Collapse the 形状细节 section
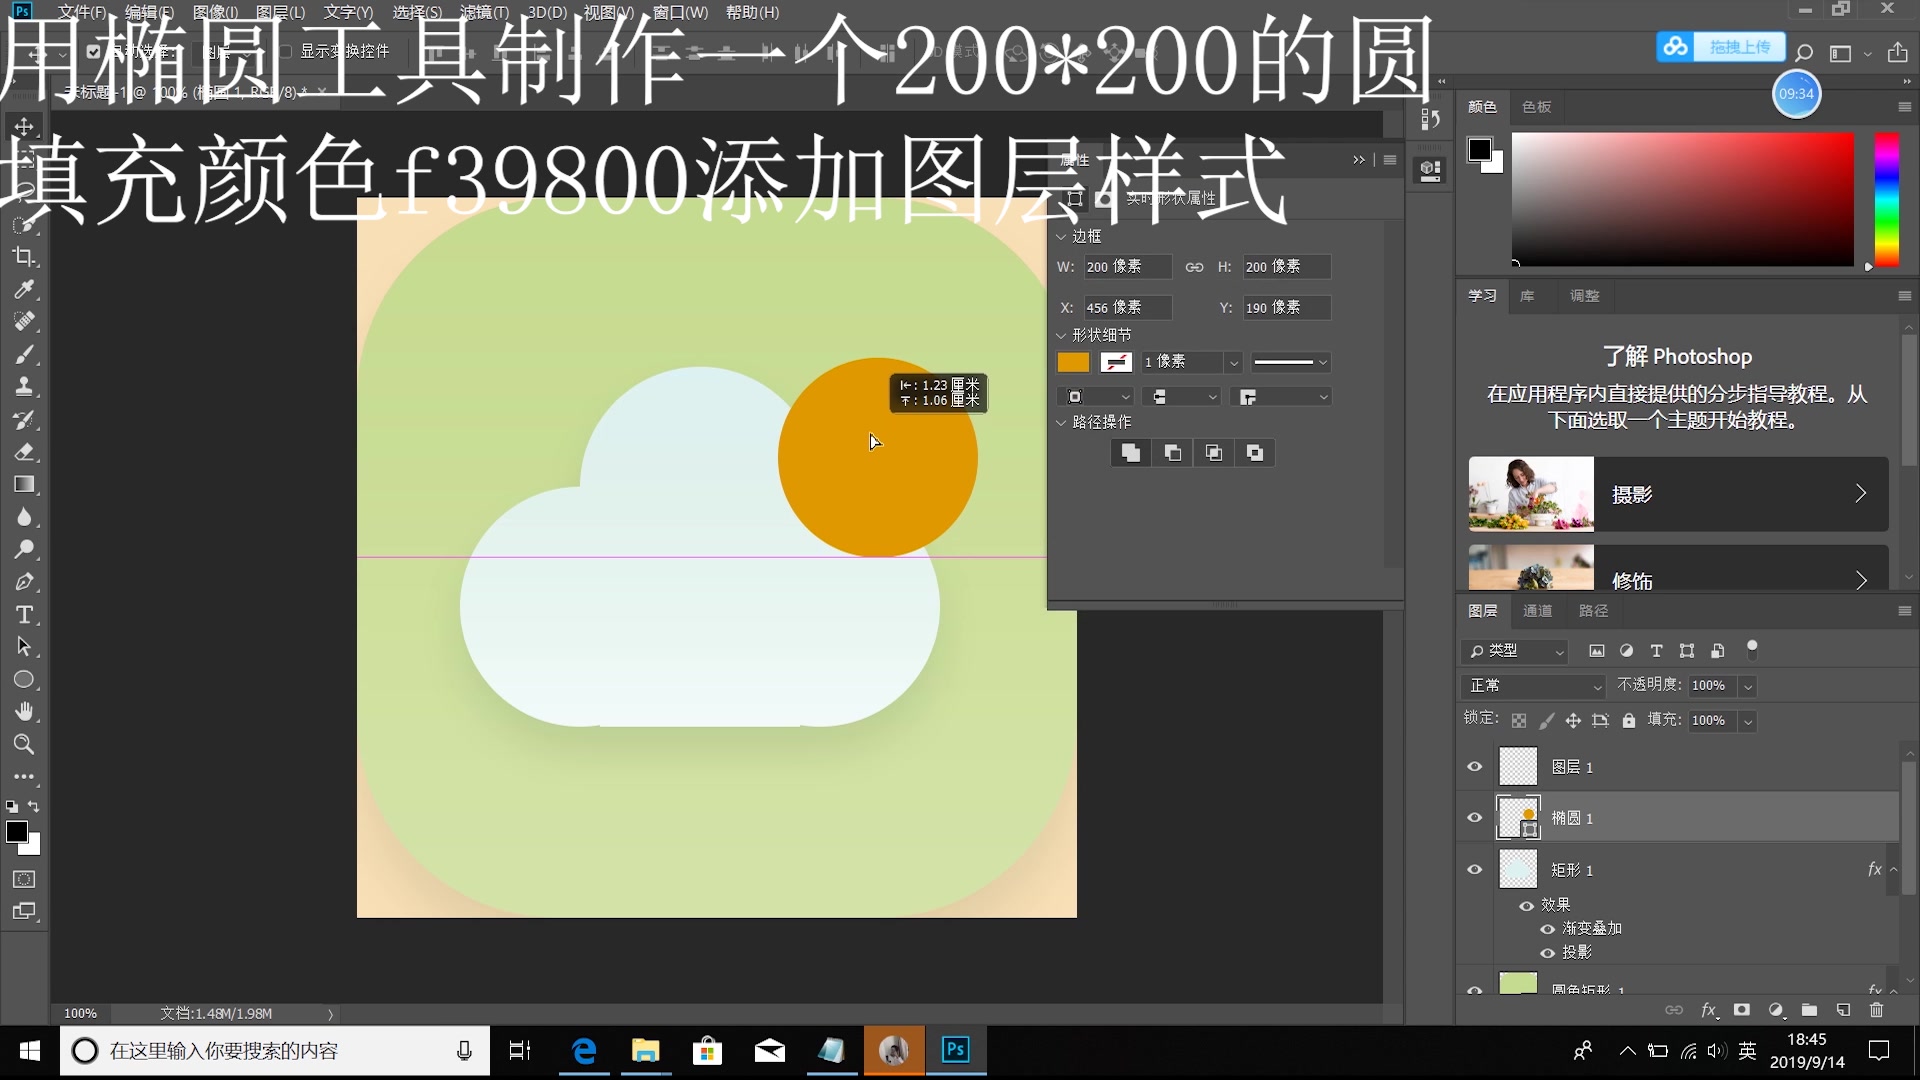 click(1062, 335)
